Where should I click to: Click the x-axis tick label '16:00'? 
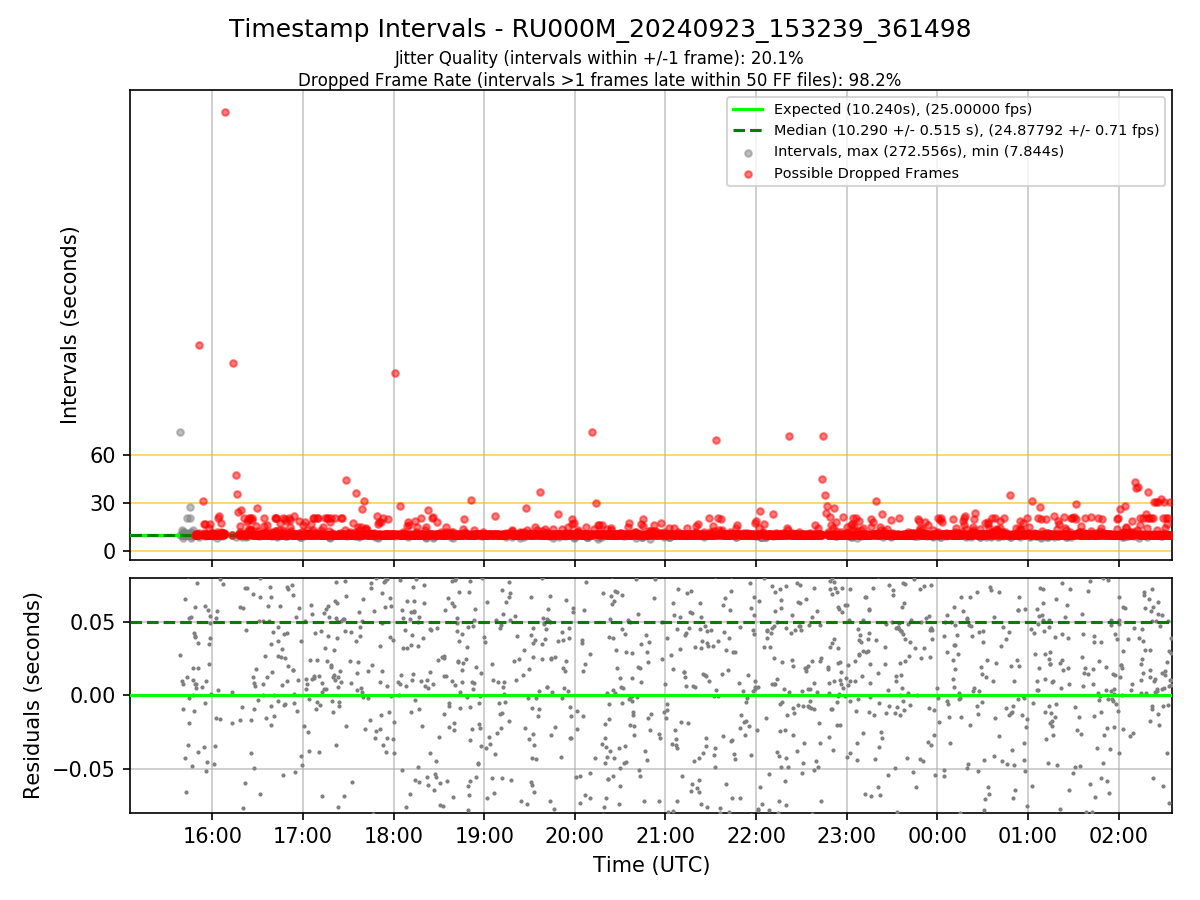click(212, 834)
